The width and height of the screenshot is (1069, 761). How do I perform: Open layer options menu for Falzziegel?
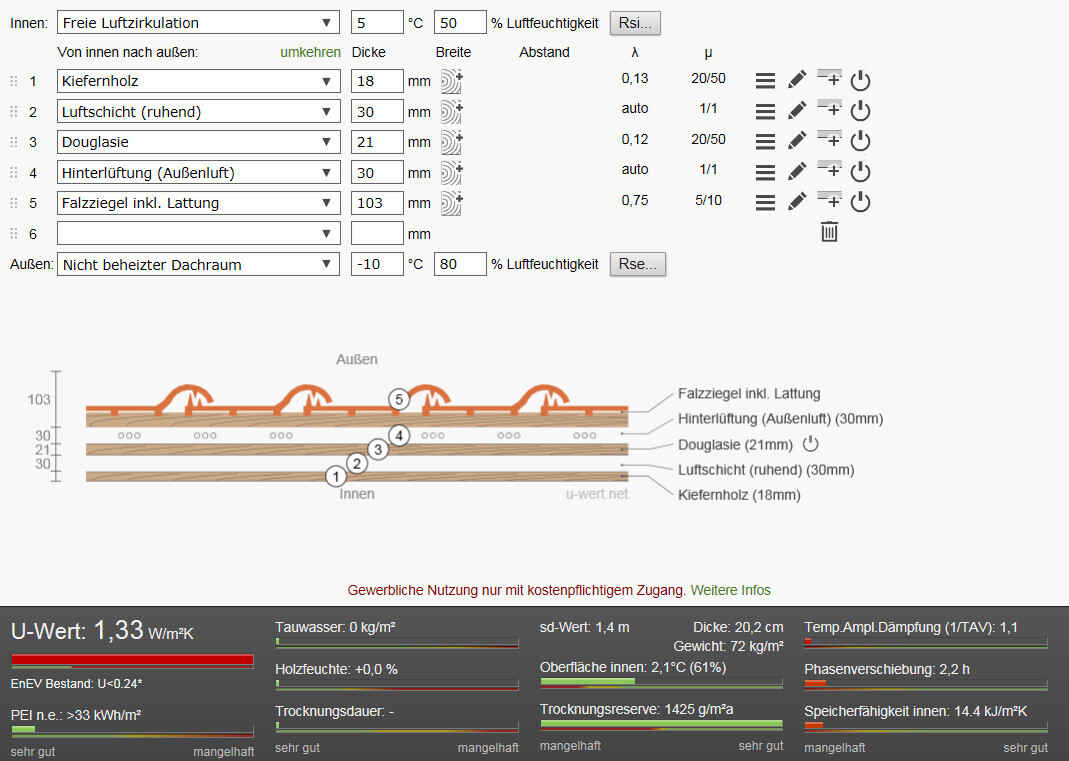coord(765,203)
